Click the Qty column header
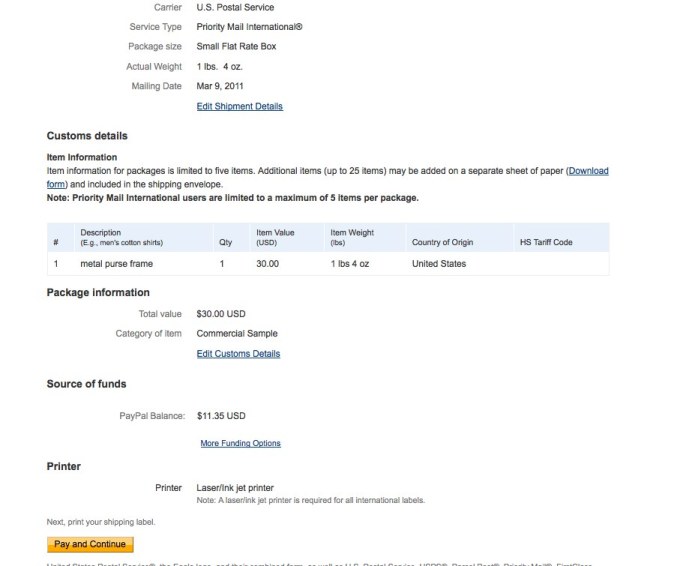Viewport: 683px width, 566px height. 225,242
